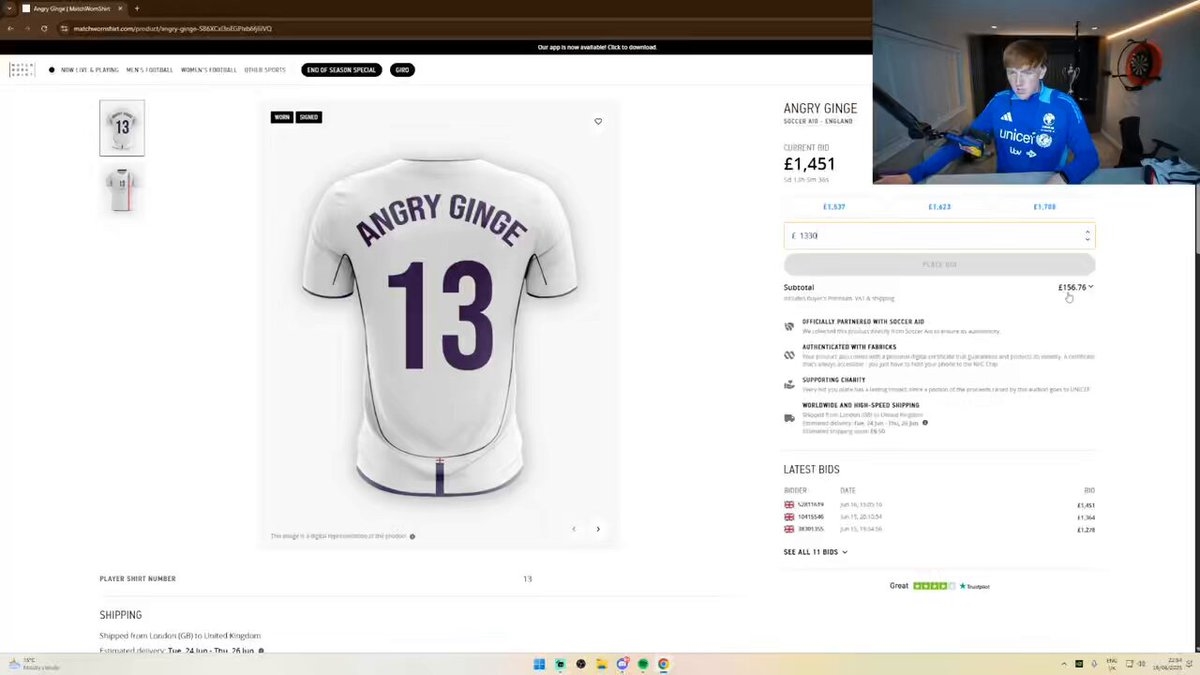Click the Trustpilot Great rating badge

coord(939,586)
